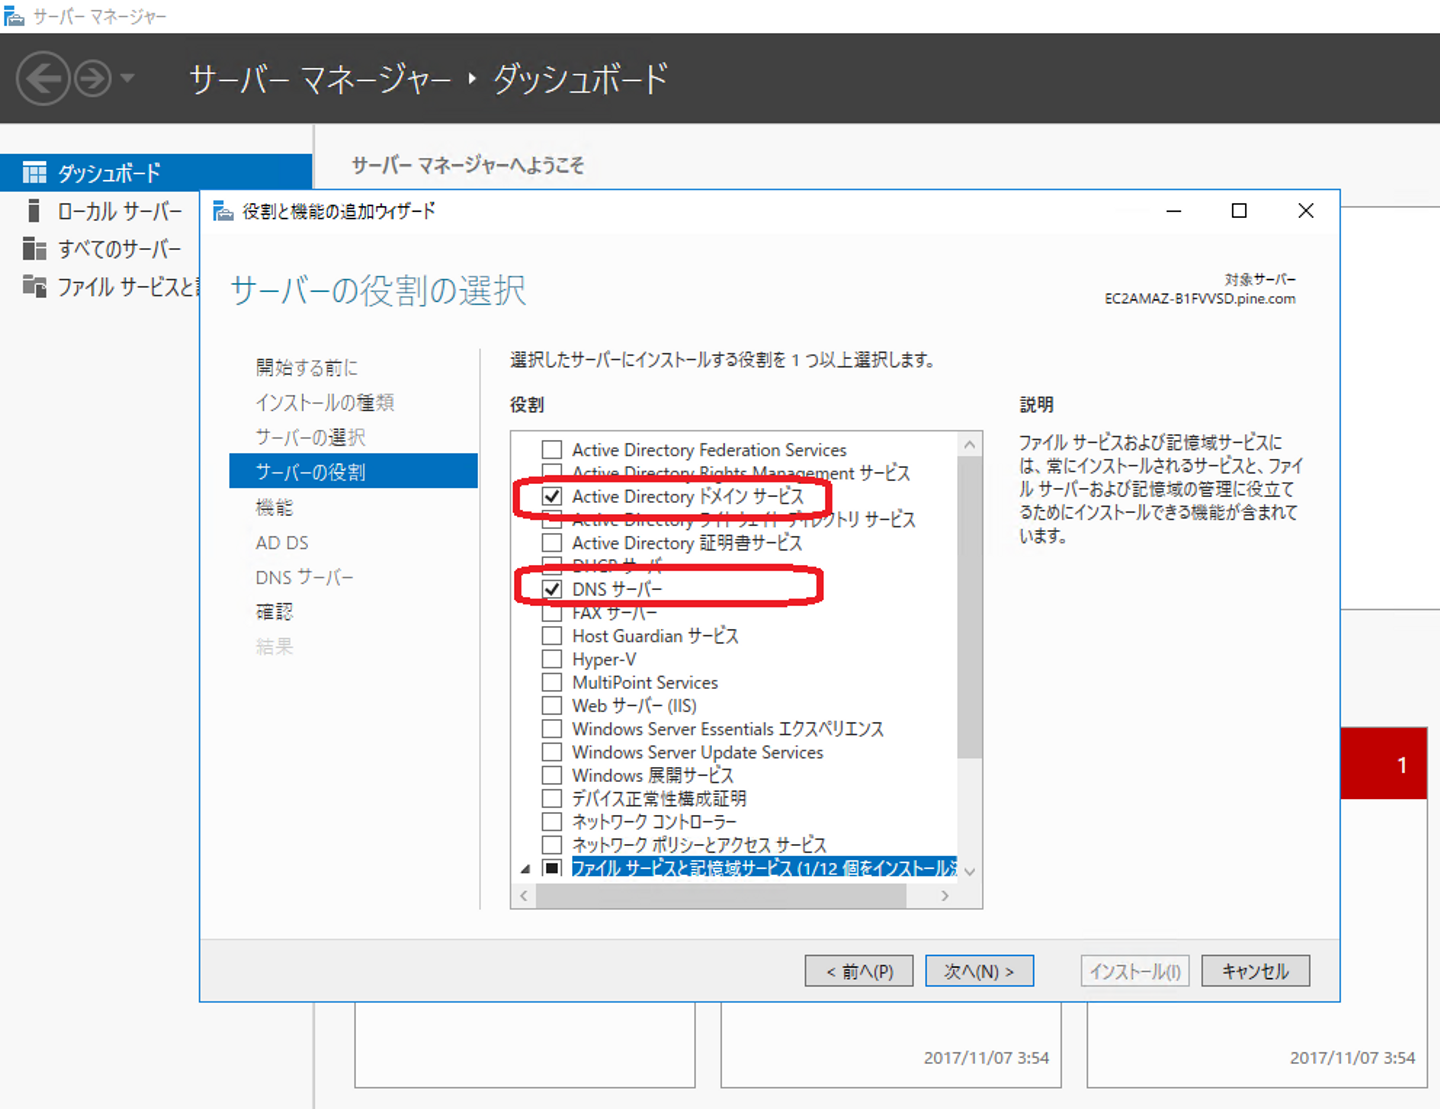The height and width of the screenshot is (1109, 1440).
Task: Click the Server Manager forward arrow button
Action: coord(93,78)
